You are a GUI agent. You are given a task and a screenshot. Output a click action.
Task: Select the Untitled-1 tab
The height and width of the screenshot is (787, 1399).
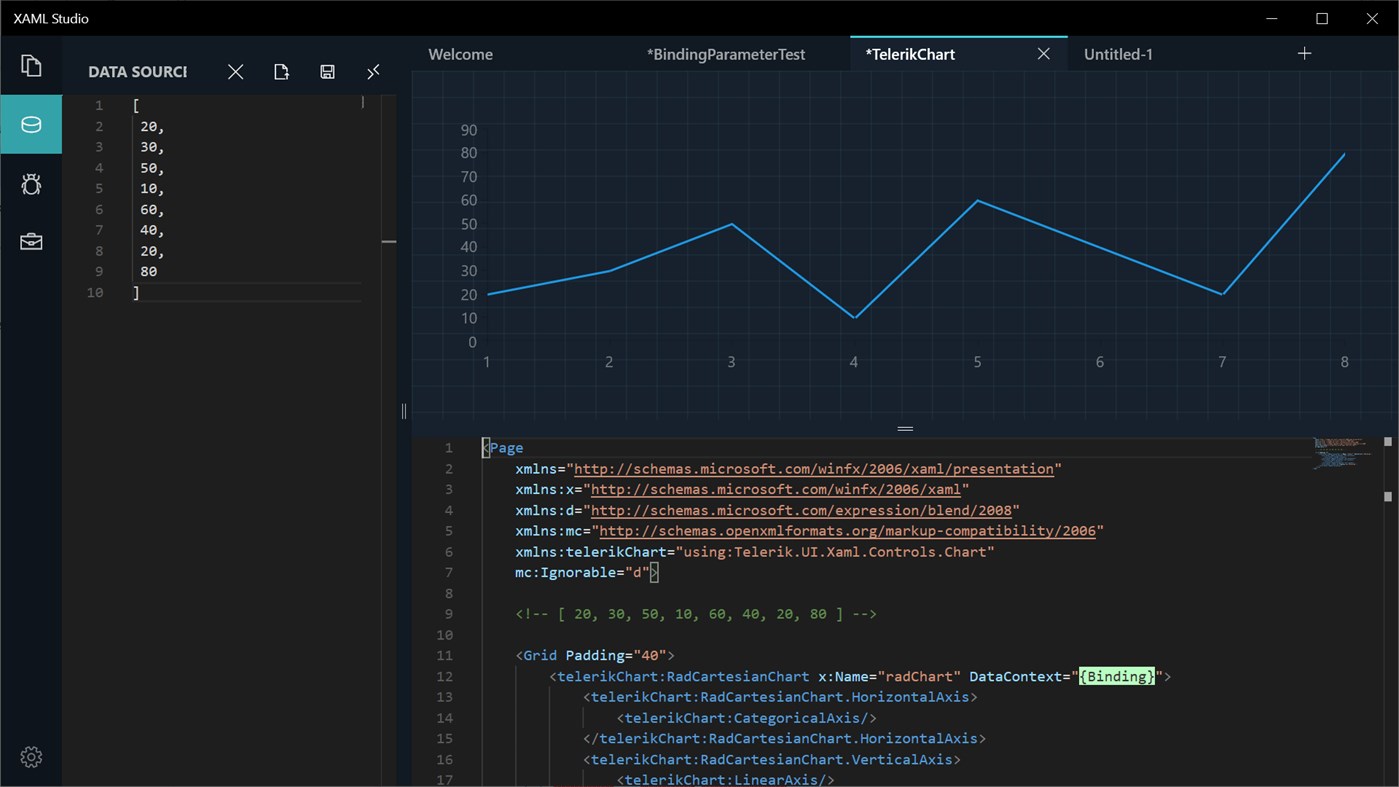(1118, 54)
